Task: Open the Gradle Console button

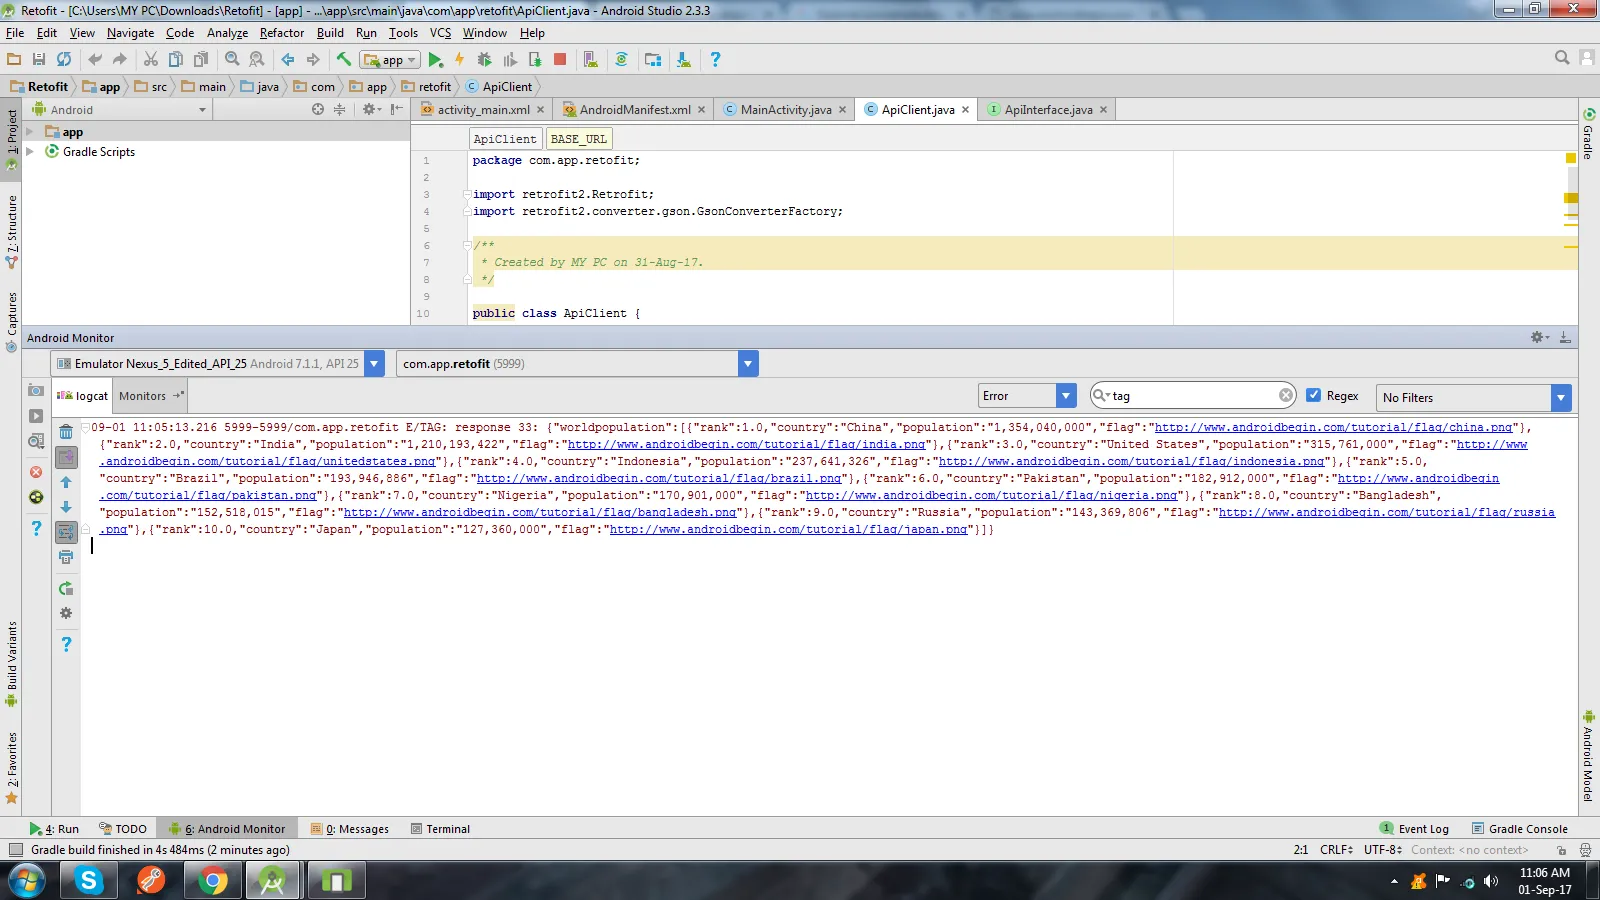Action: point(1520,829)
